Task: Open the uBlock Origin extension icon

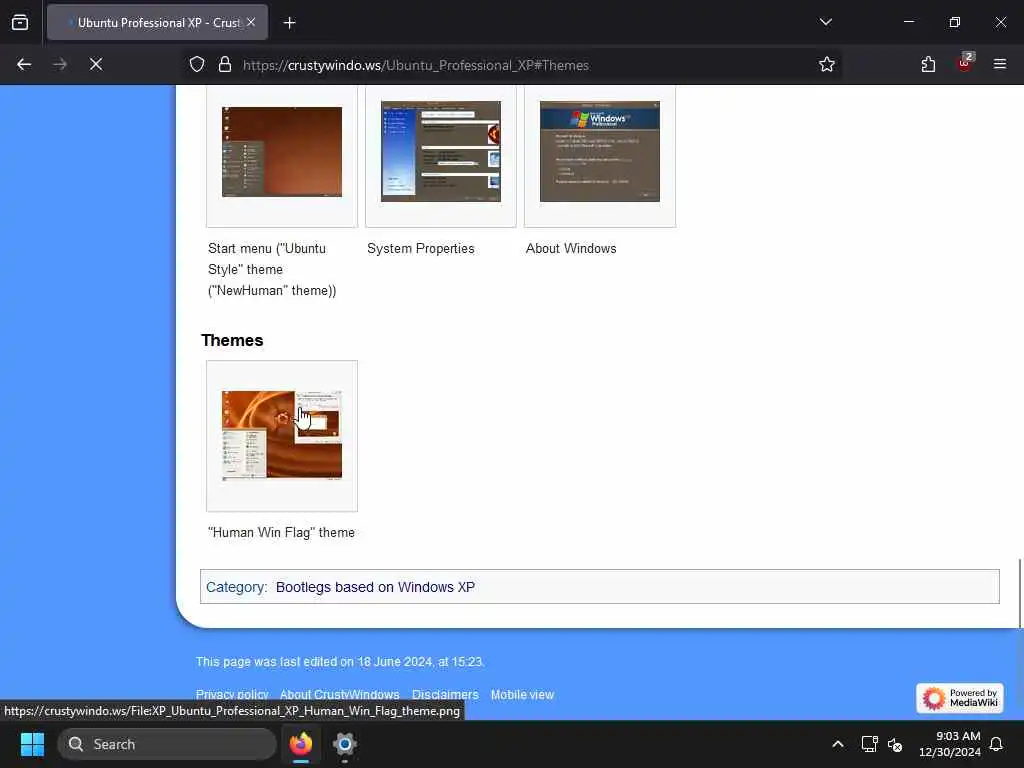Action: (x=965, y=63)
